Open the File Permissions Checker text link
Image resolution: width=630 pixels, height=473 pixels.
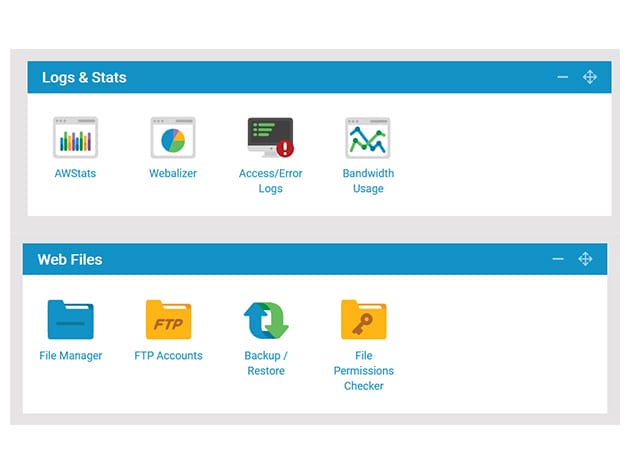[363, 370]
